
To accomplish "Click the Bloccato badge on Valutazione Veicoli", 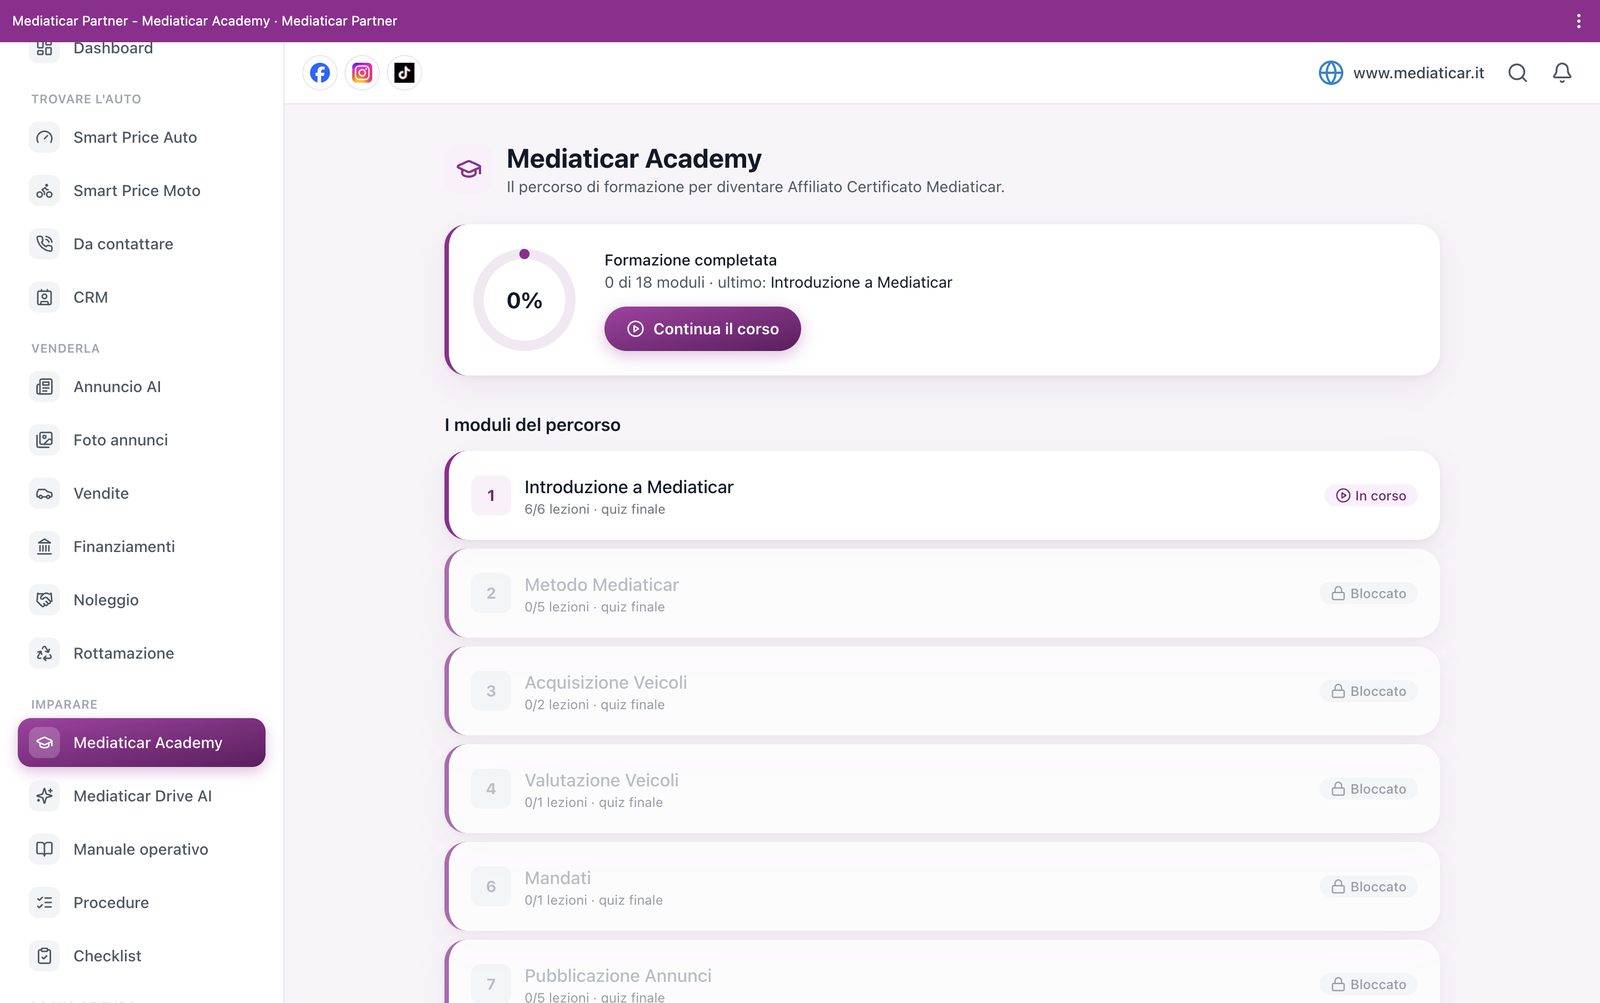I will [1369, 789].
